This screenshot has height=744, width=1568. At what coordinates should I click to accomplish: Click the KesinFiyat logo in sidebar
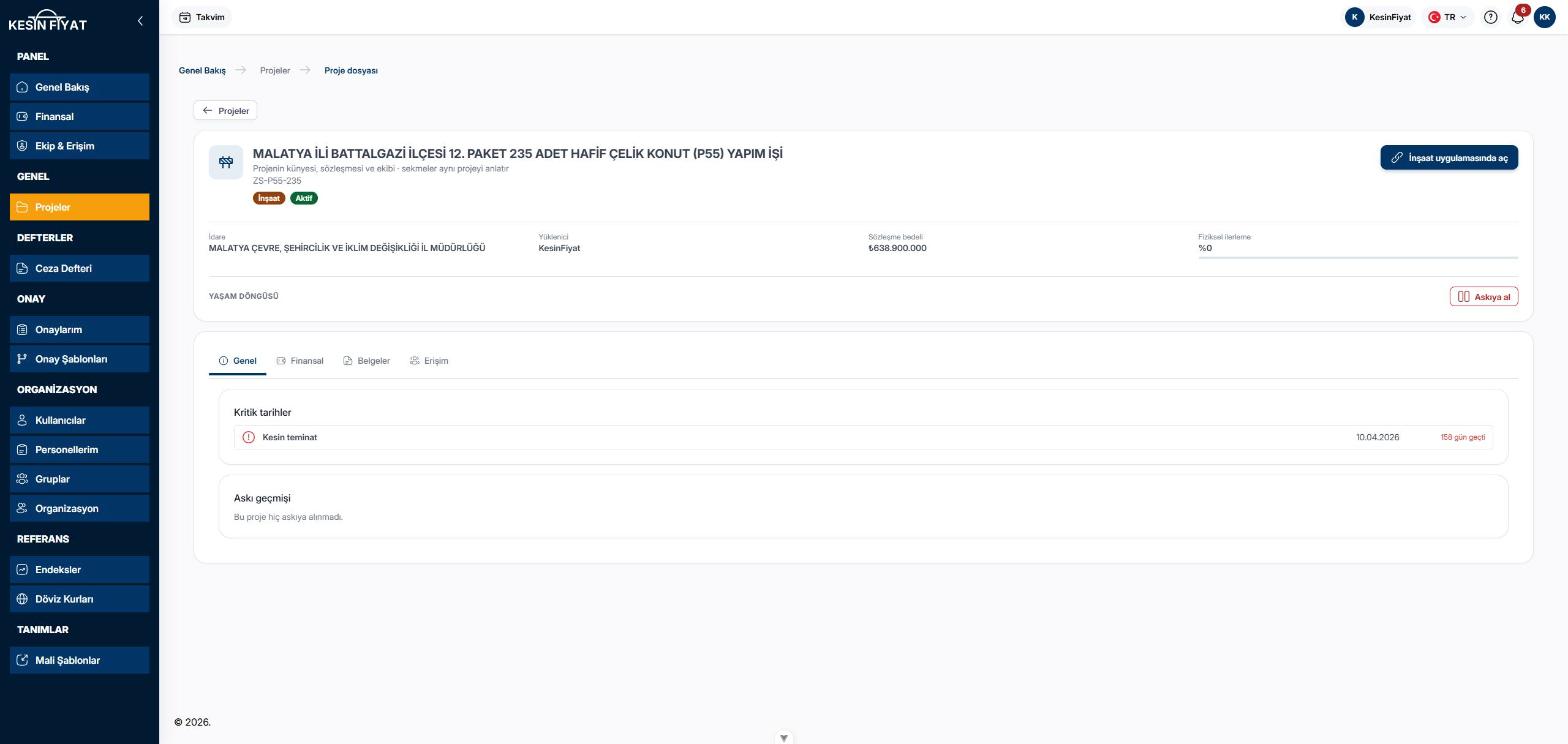(x=48, y=21)
